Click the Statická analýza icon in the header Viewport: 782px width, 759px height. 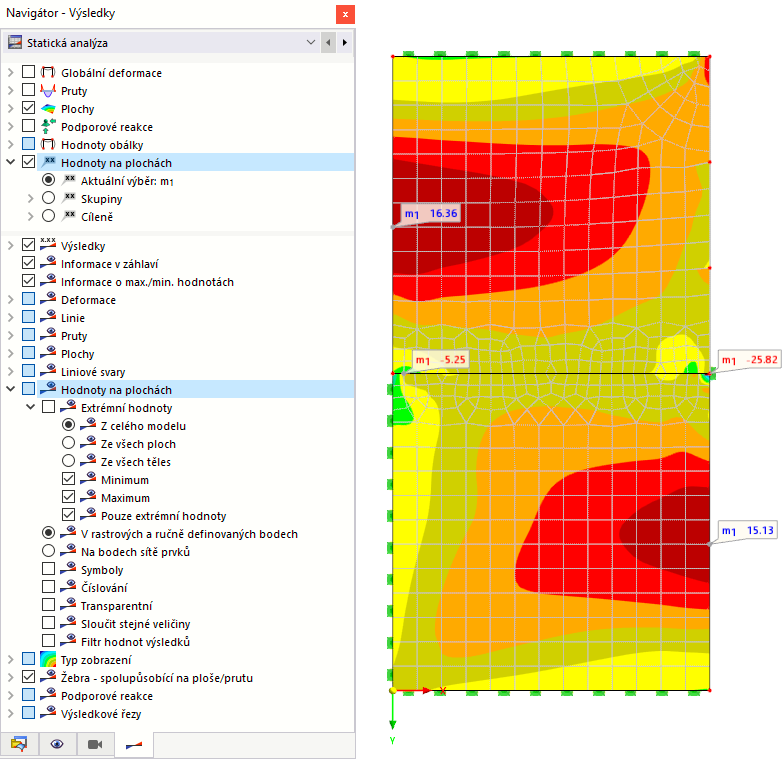pos(15,42)
